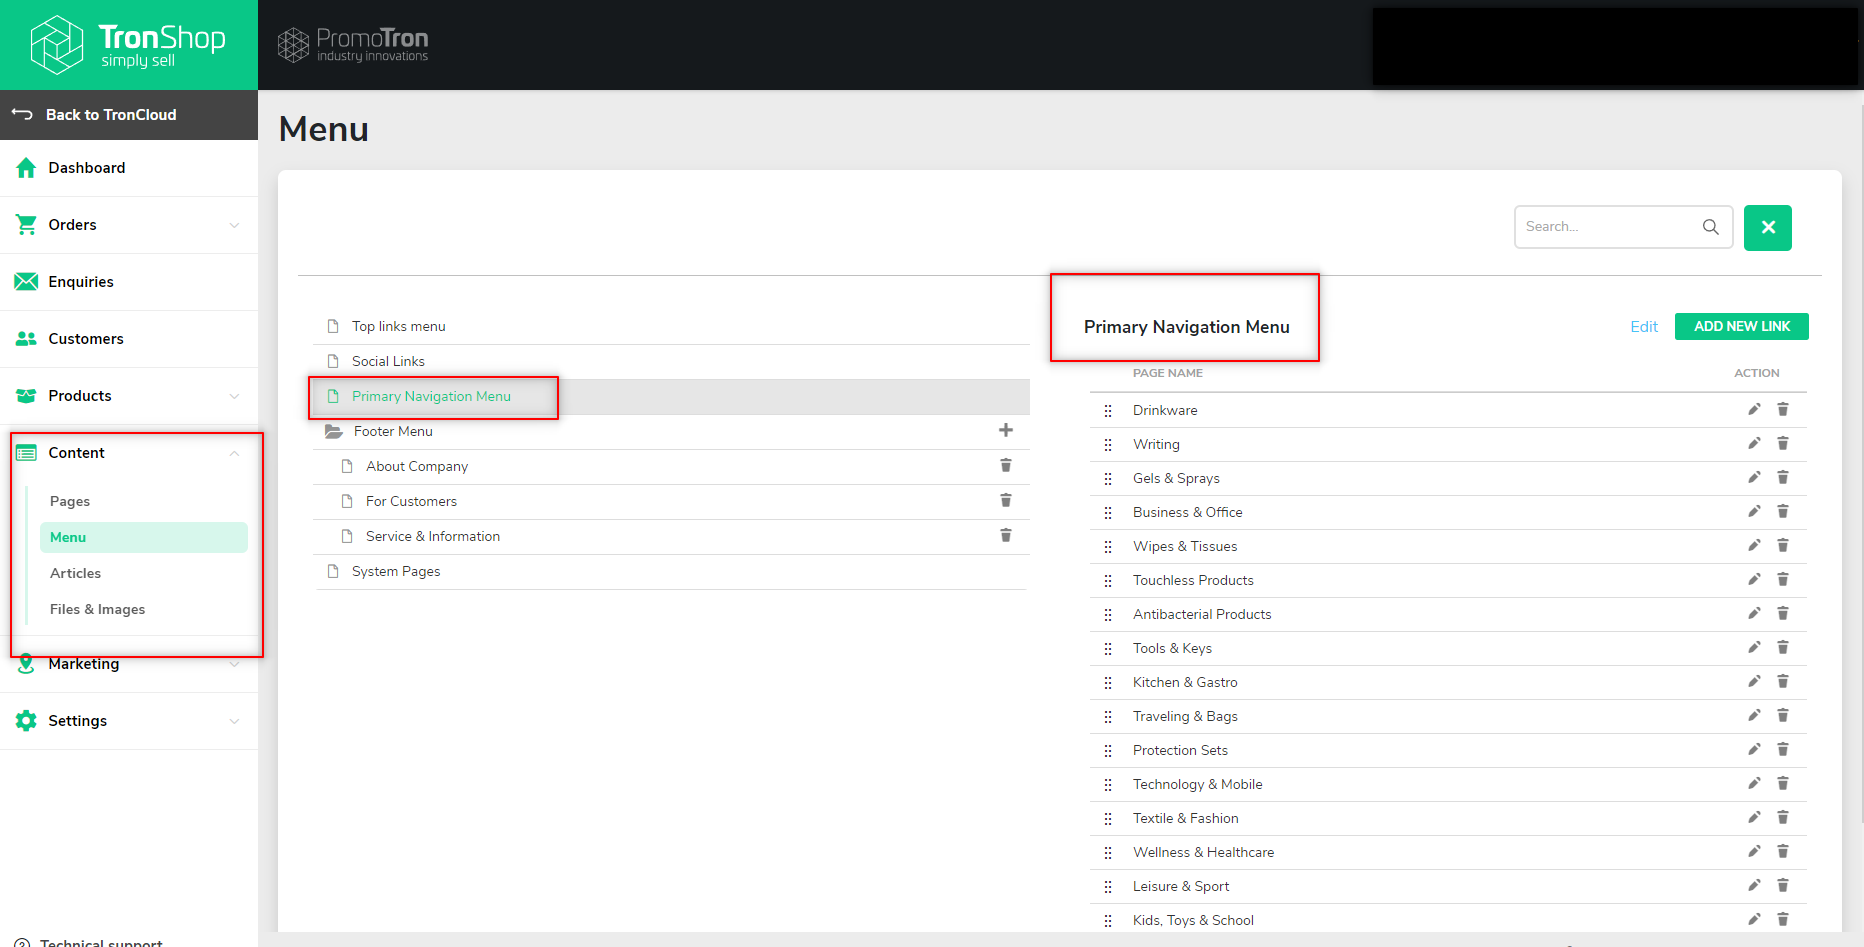Edit the Textile & Fashion link
1864x947 pixels.
pos(1754,817)
